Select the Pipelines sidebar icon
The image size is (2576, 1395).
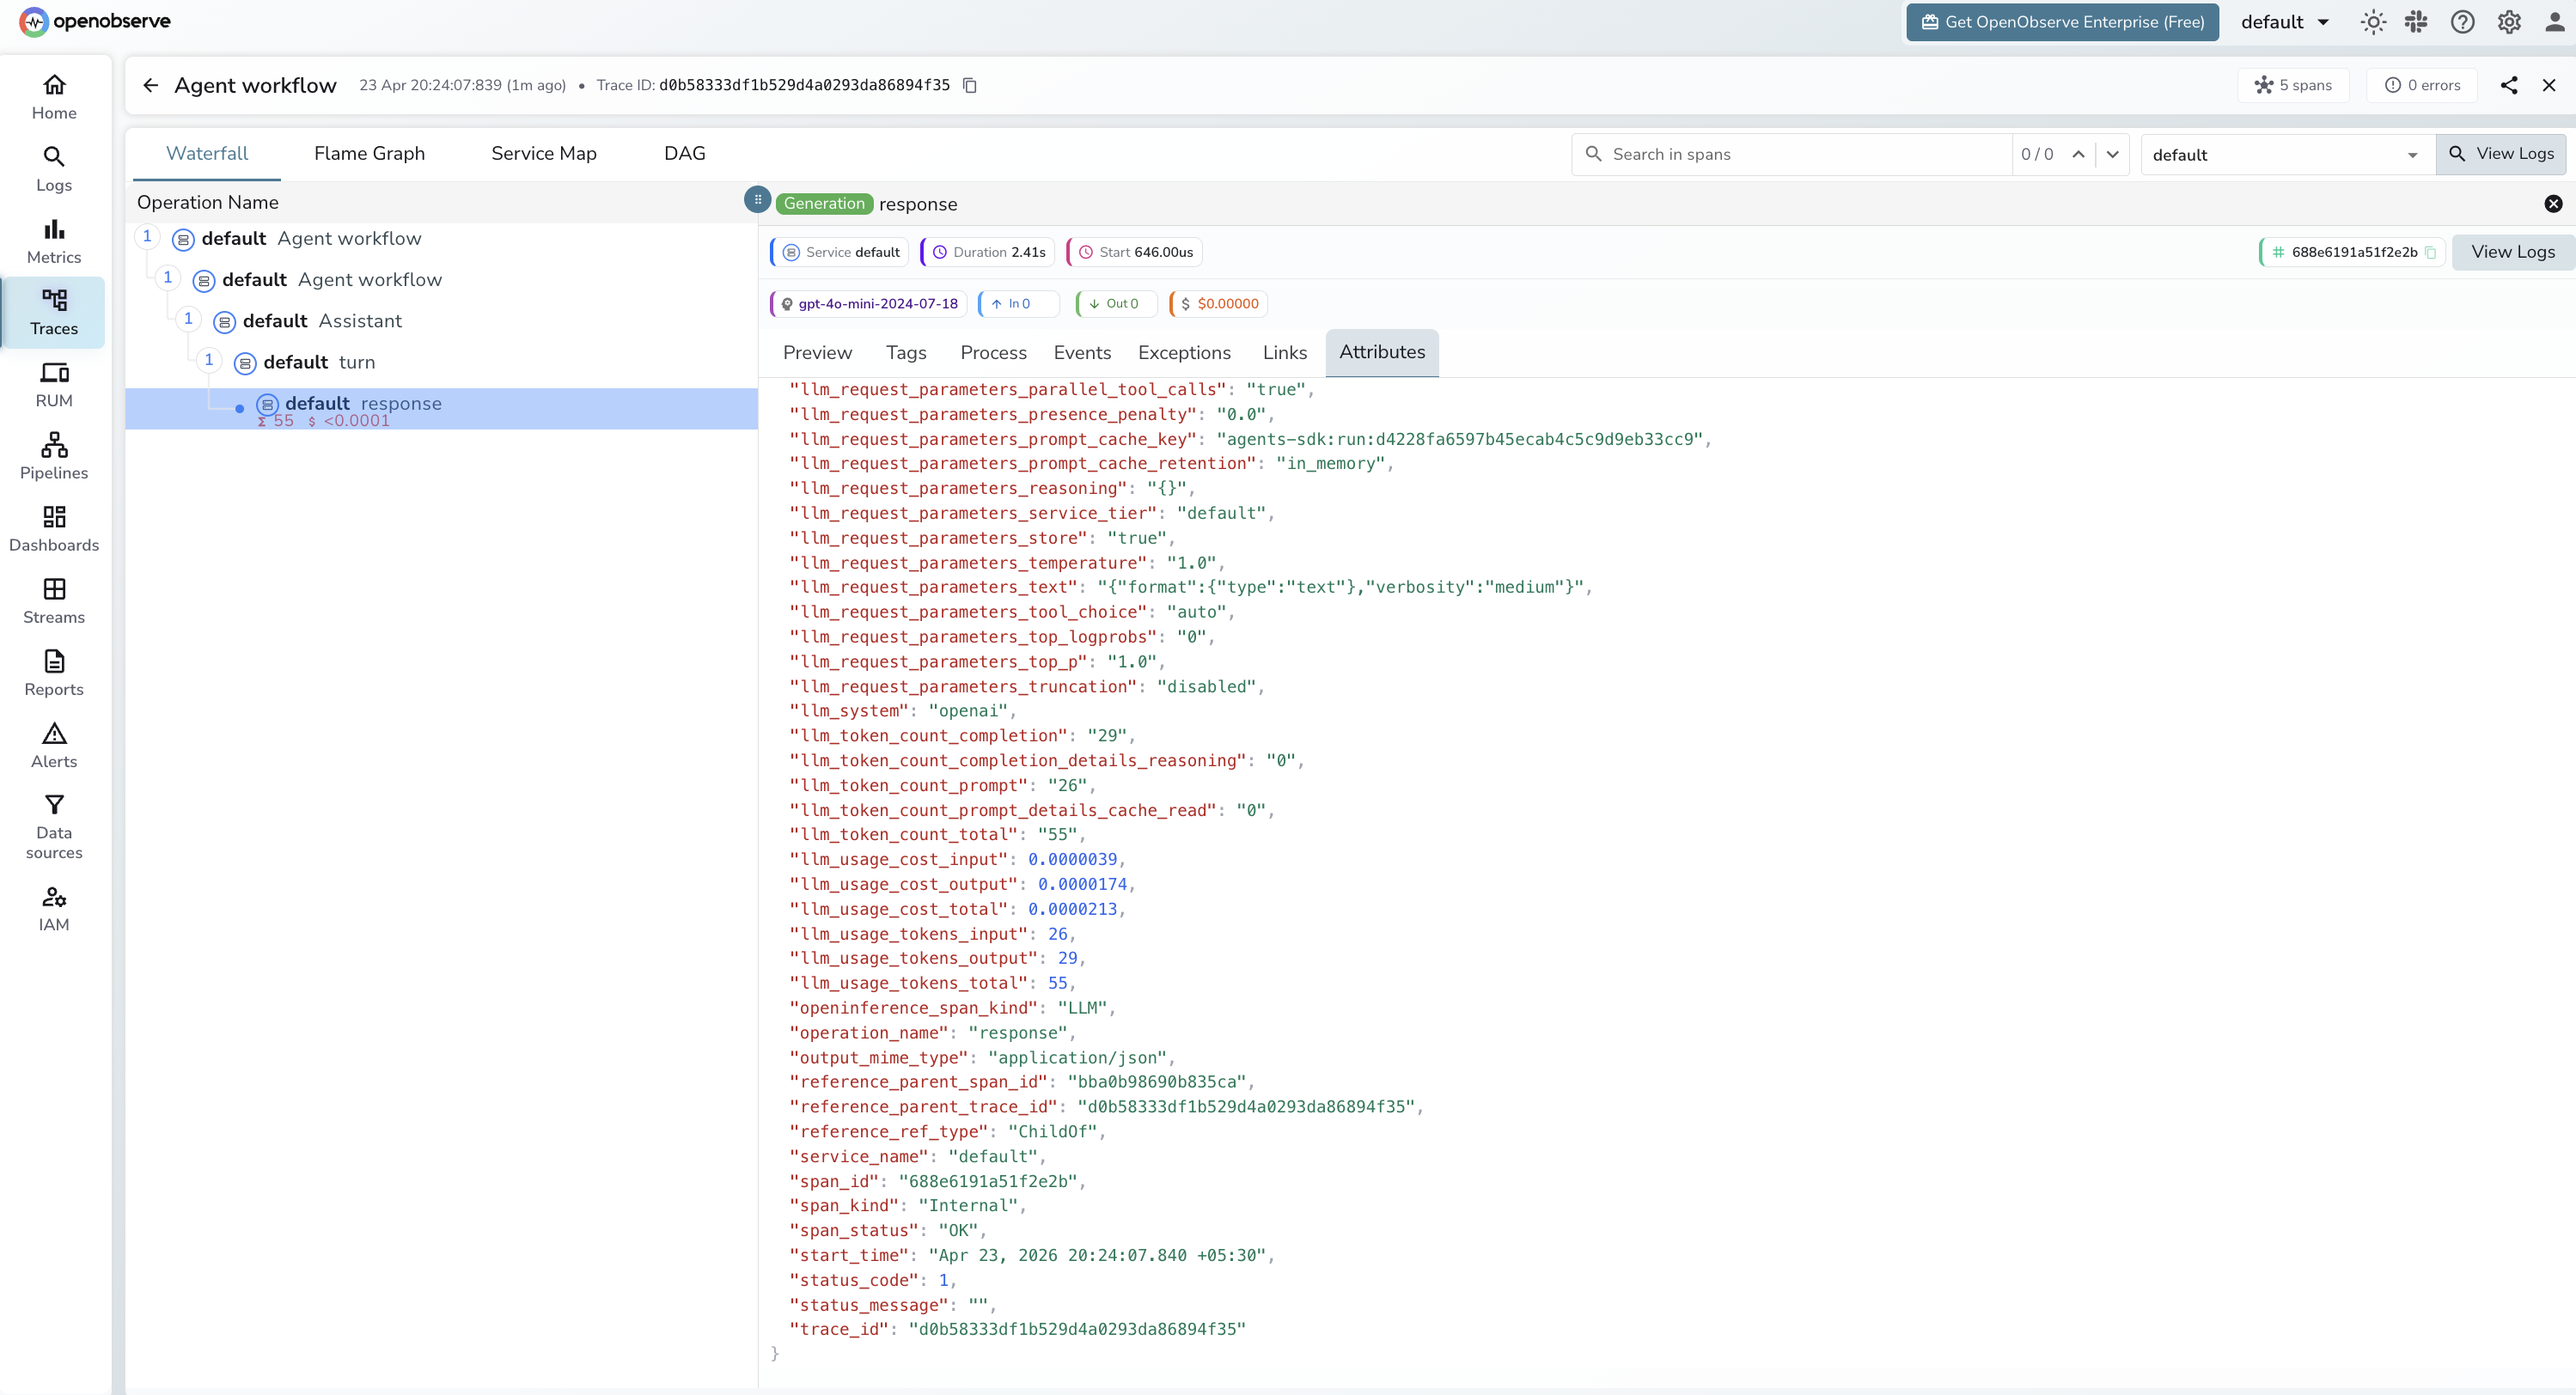pyautogui.click(x=54, y=456)
